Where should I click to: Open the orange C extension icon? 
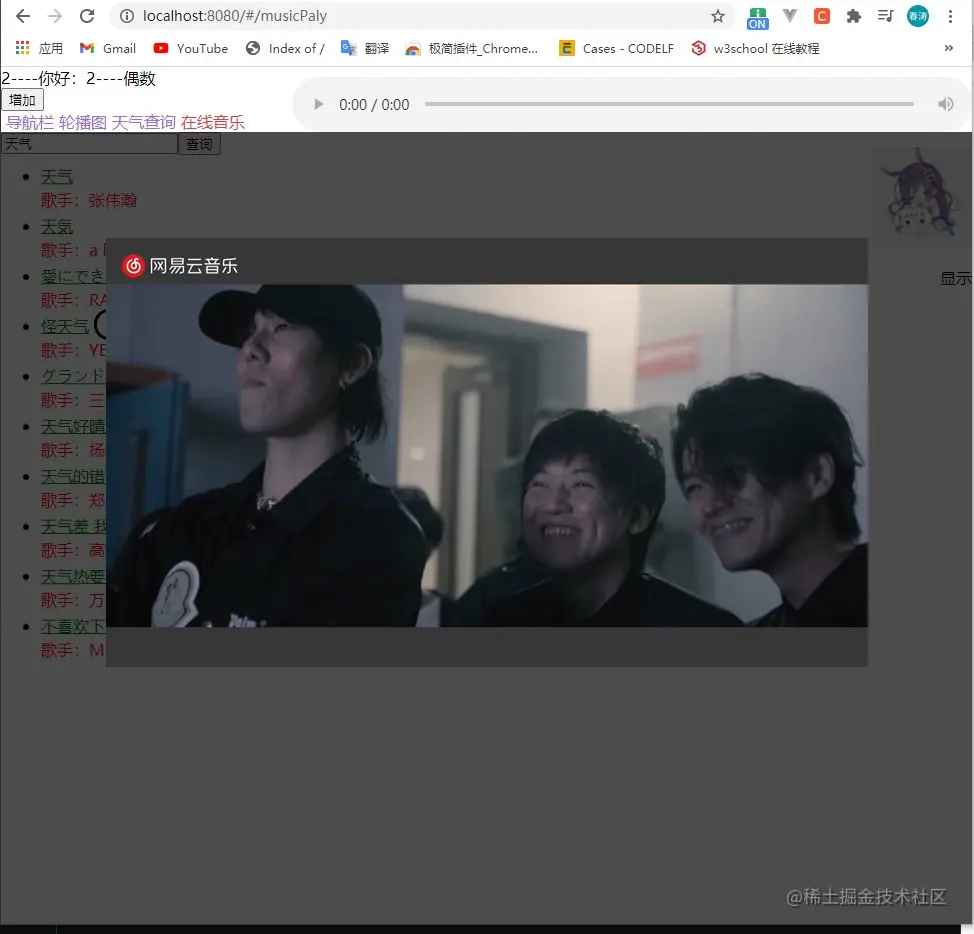[822, 16]
